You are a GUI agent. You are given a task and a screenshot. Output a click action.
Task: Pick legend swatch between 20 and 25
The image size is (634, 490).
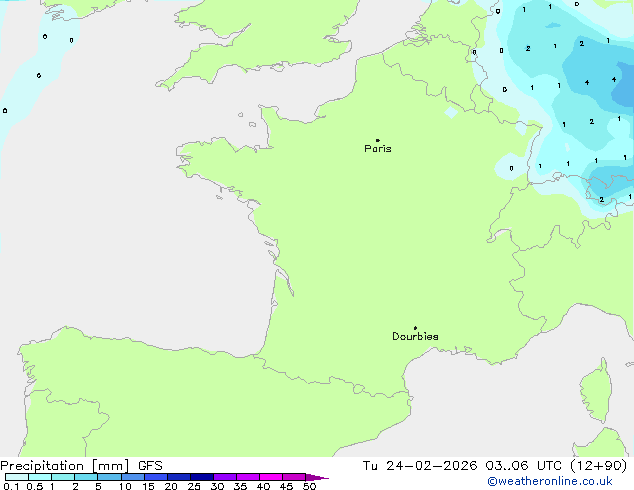pos(179,477)
